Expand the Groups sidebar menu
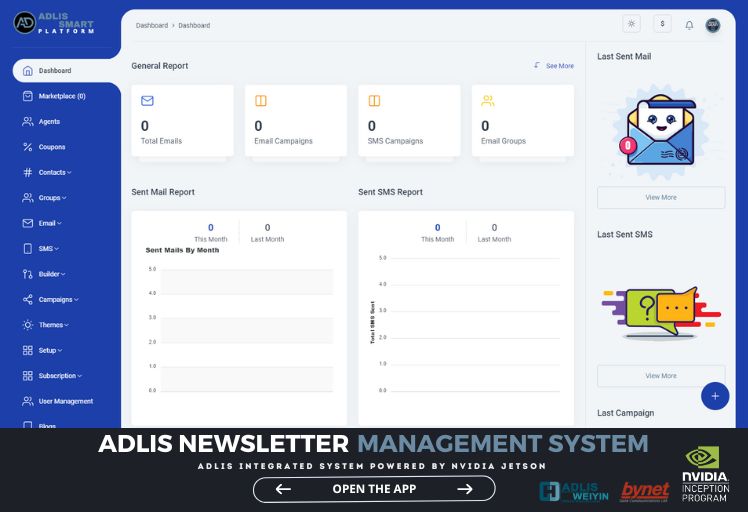The width and height of the screenshot is (748, 512). point(52,198)
